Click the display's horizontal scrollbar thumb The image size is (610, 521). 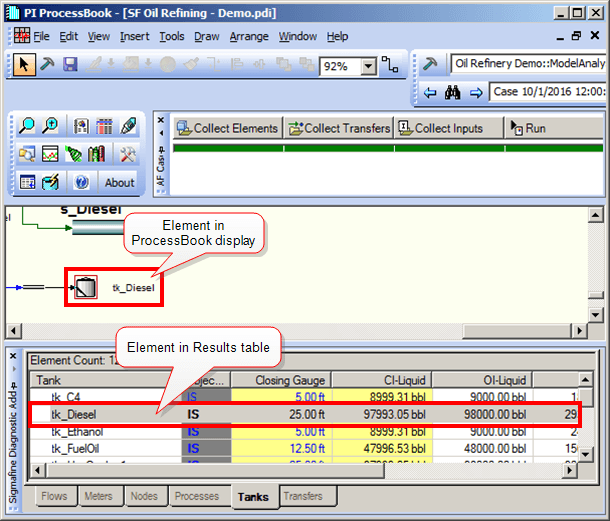517,331
